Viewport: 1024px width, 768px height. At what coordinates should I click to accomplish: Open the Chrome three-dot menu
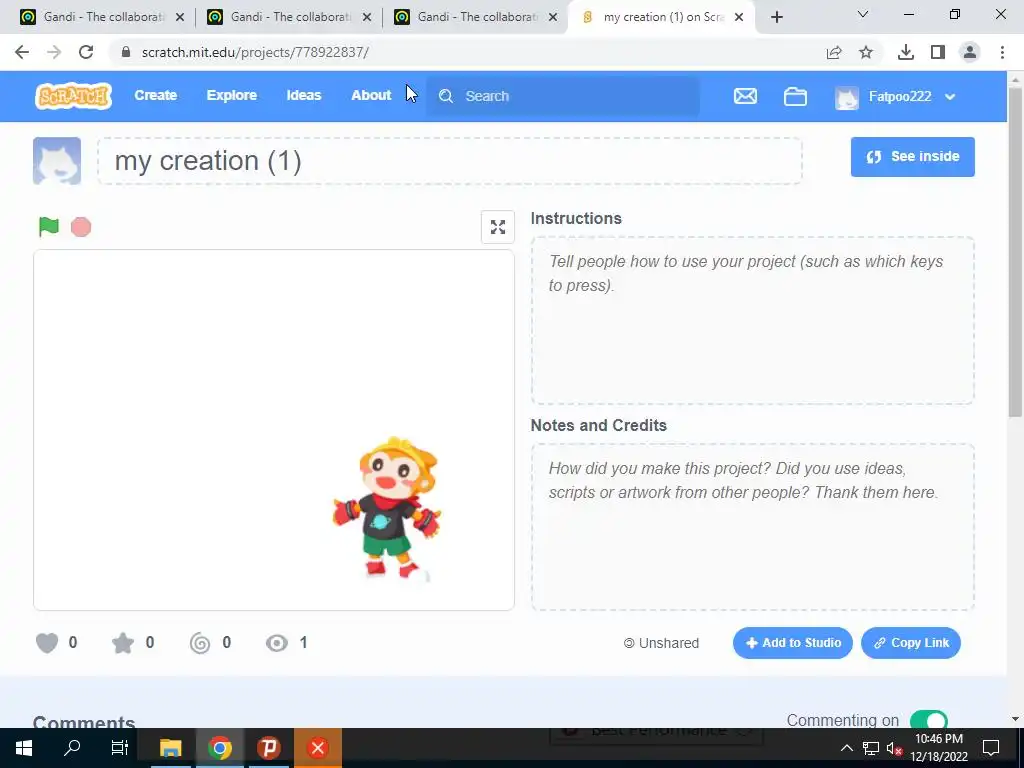coord(1002,52)
